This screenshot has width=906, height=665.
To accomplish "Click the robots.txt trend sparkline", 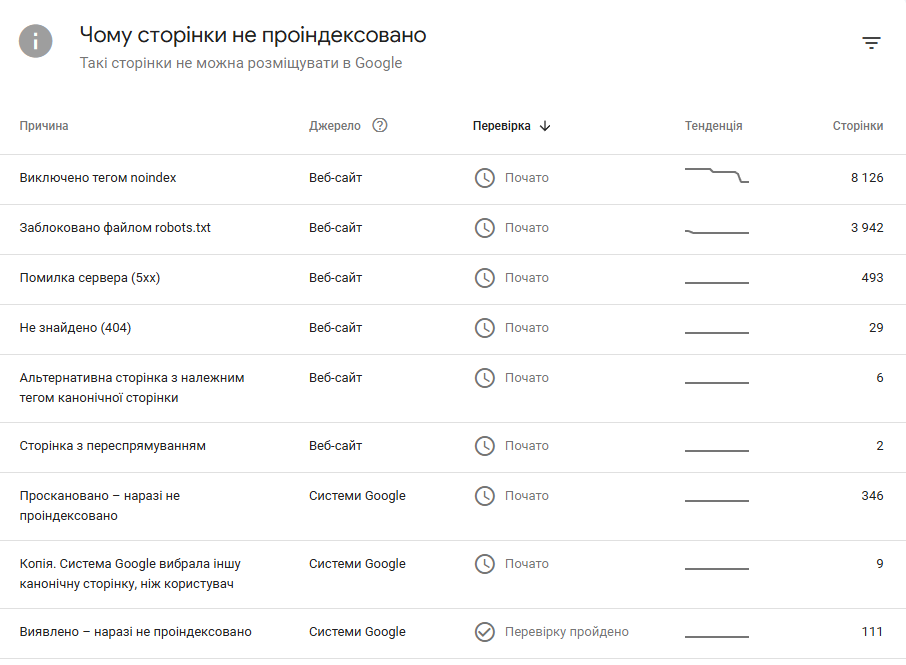I will click(716, 231).
